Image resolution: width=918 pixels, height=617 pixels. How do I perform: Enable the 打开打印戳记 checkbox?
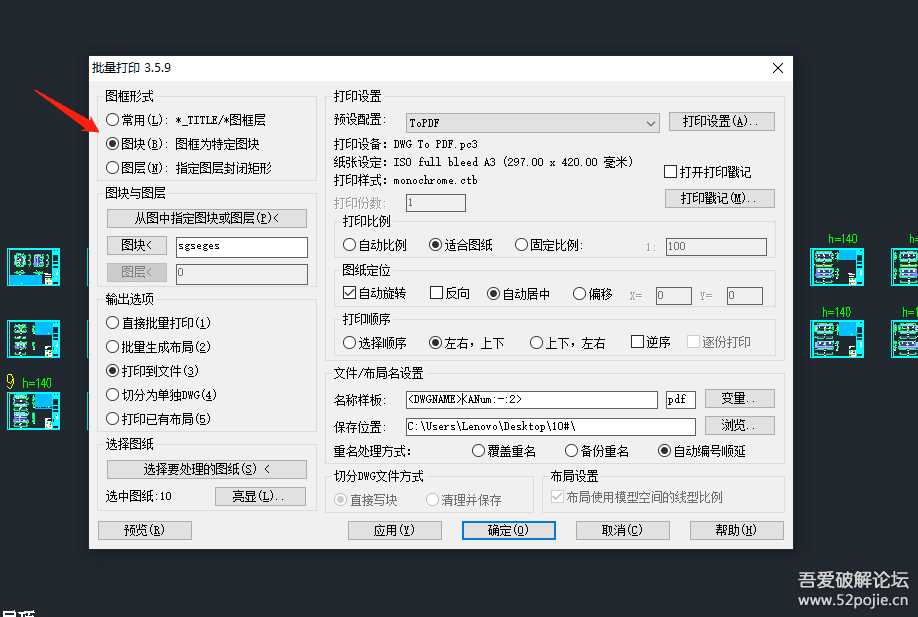tap(668, 170)
